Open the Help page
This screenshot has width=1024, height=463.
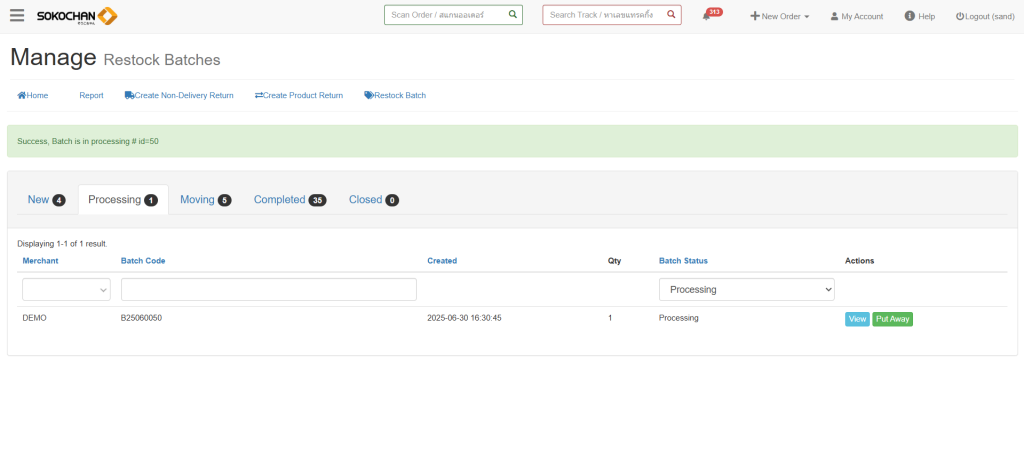919,16
